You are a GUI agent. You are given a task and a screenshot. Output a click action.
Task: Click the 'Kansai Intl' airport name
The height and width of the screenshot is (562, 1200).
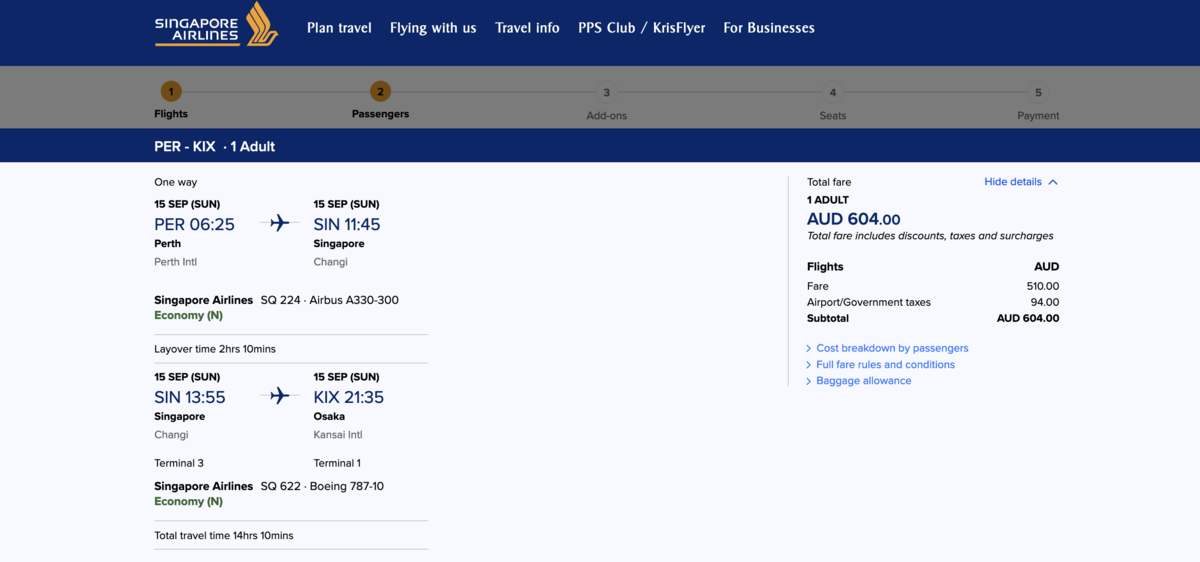[x=338, y=435]
